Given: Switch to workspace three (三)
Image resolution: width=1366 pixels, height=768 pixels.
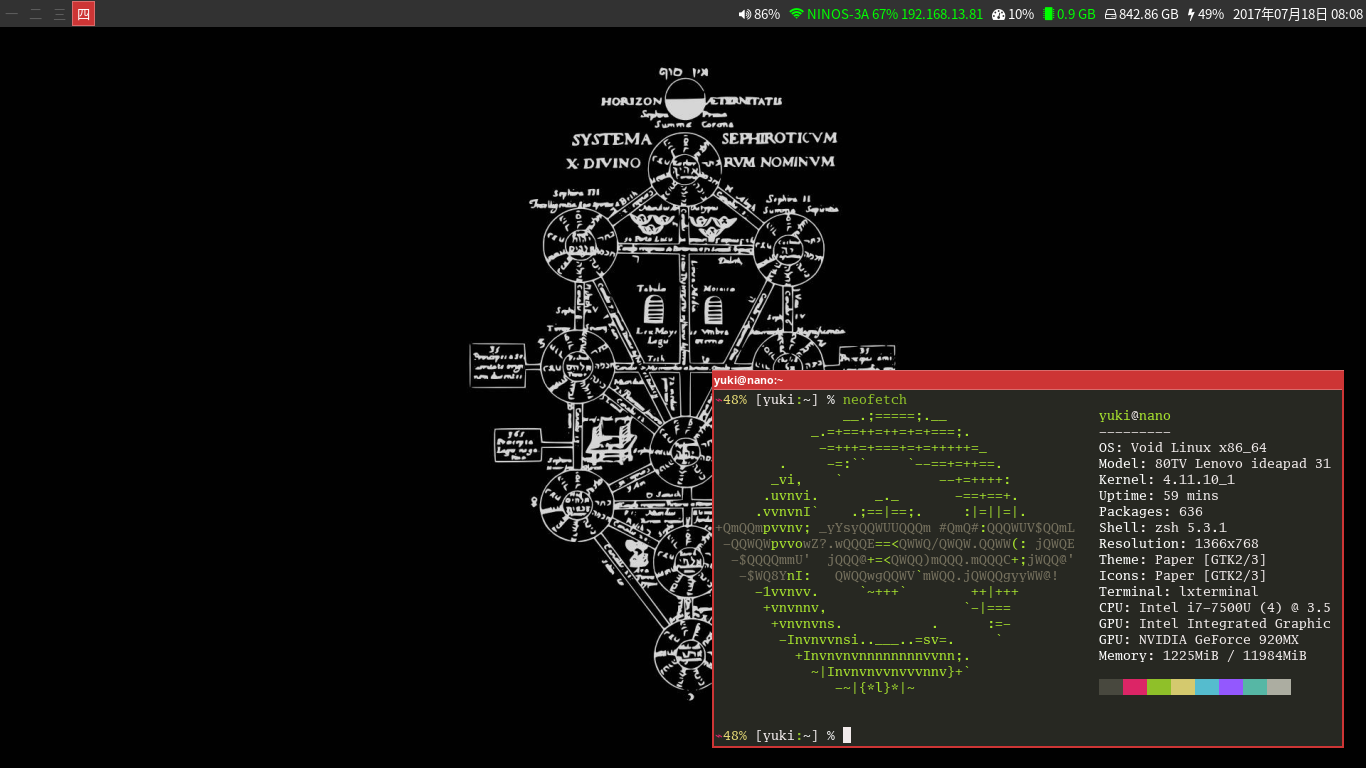Looking at the screenshot, I should pos(60,14).
